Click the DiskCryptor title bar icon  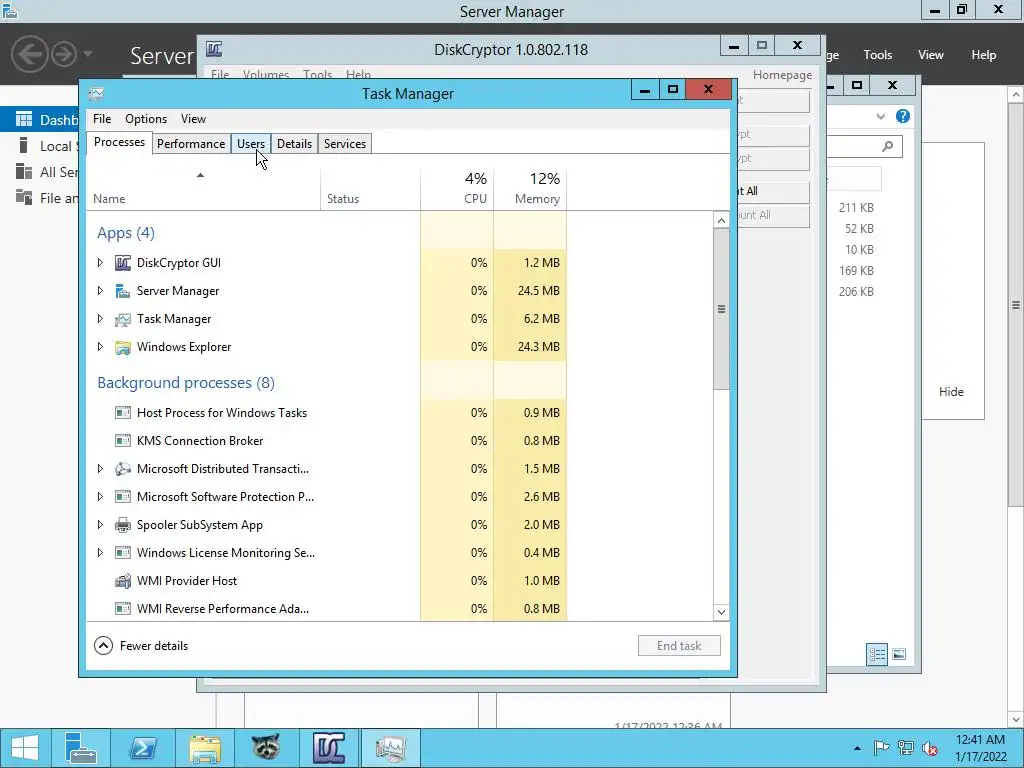[x=214, y=49]
